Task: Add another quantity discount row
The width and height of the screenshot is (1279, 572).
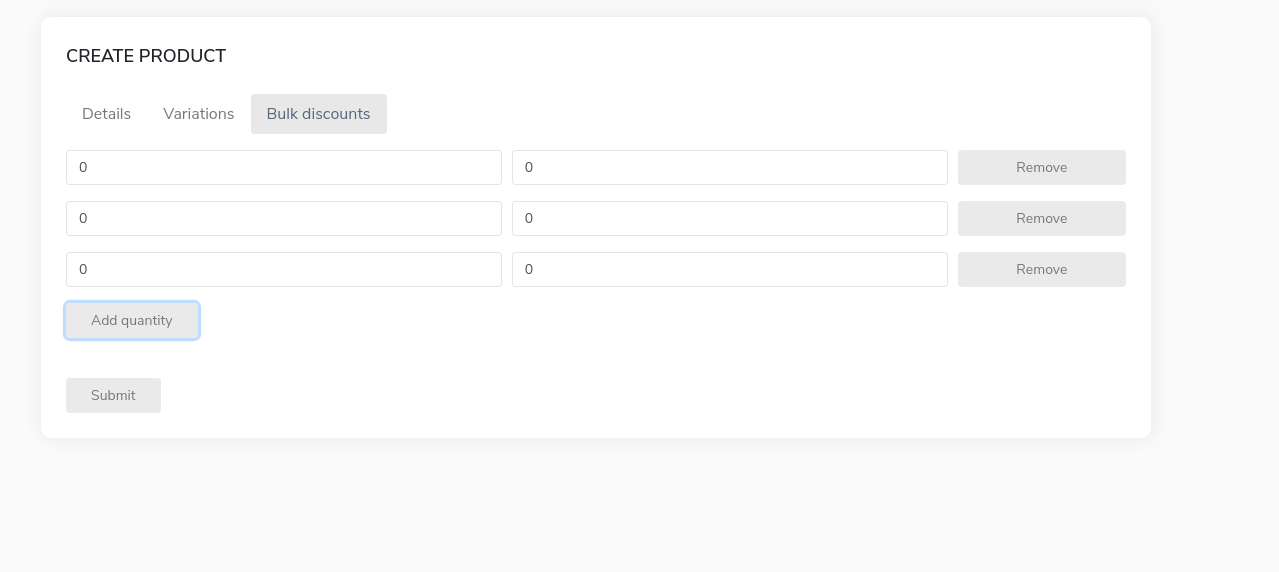Action: (x=132, y=321)
